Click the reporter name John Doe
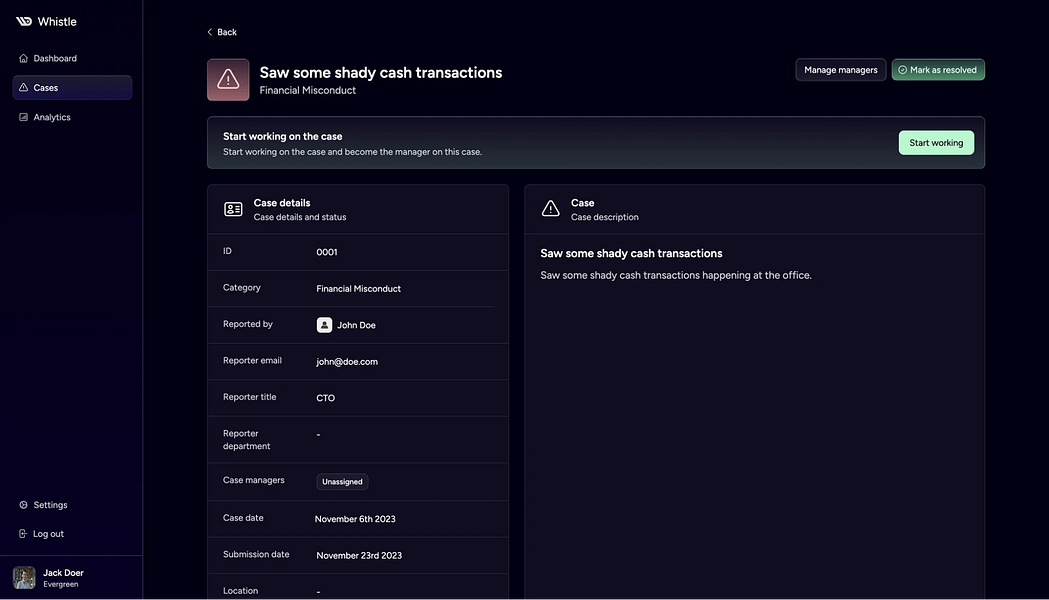 356,325
